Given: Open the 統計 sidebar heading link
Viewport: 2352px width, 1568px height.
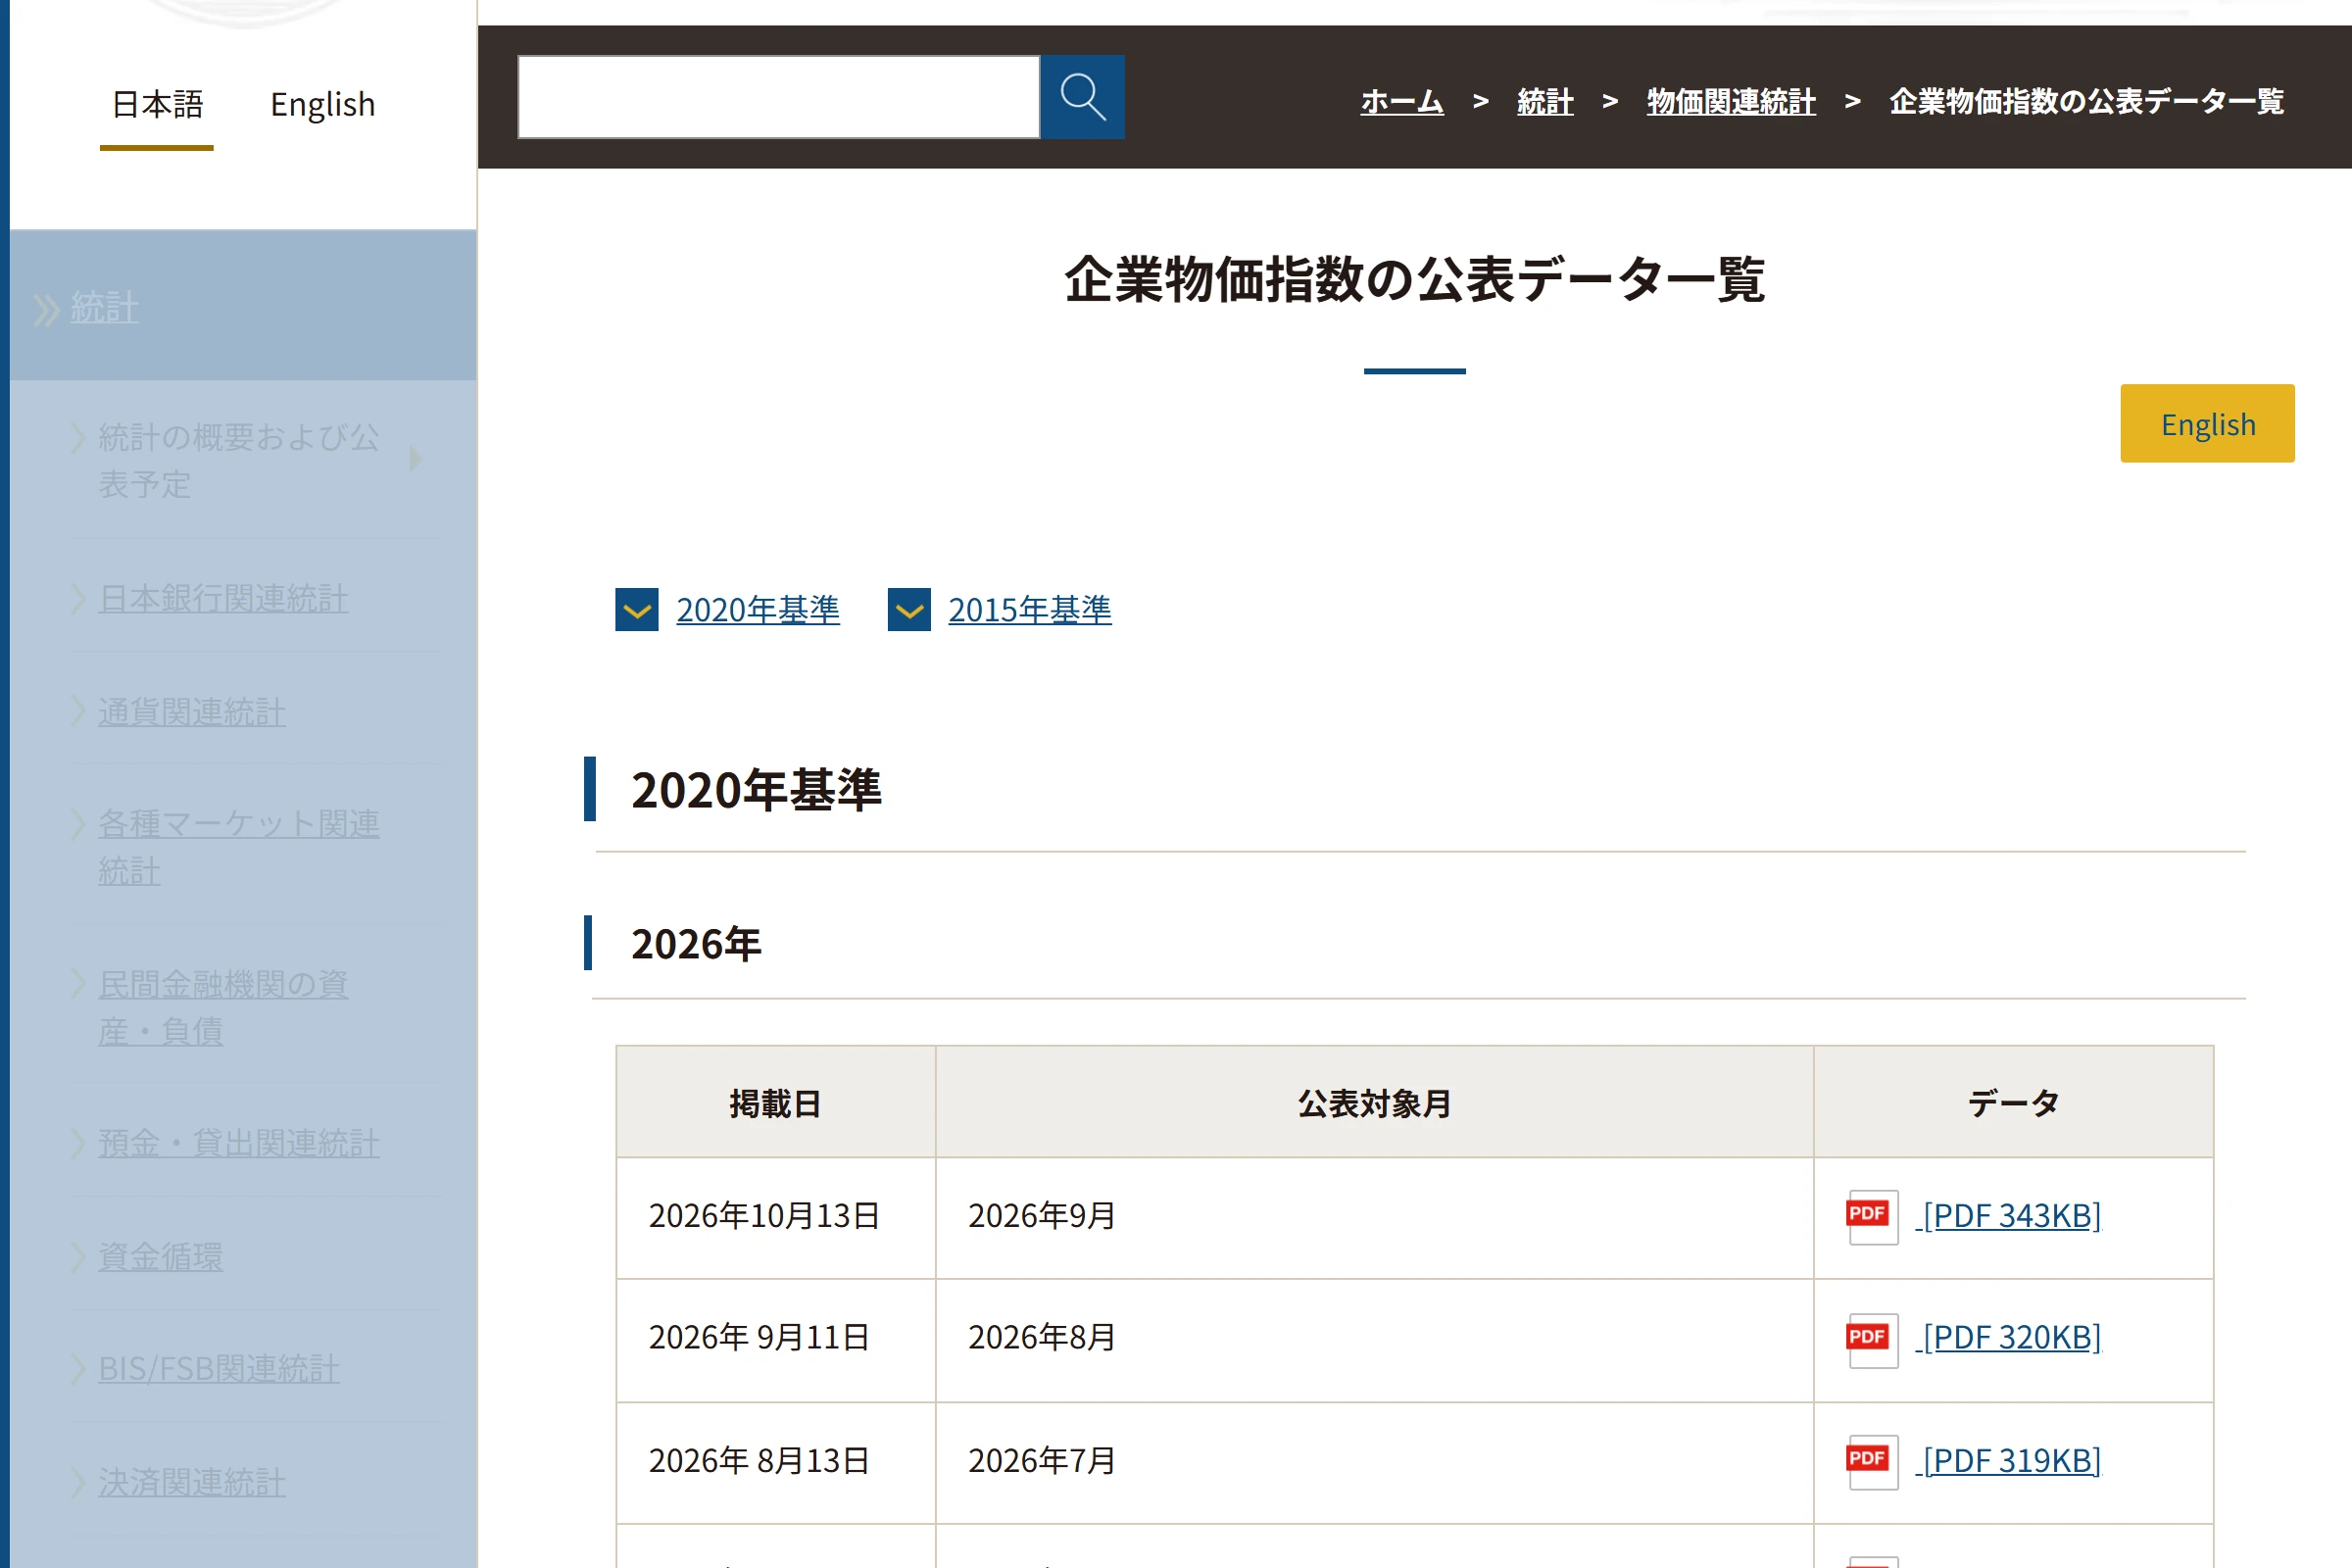Looking at the screenshot, I should click(104, 308).
